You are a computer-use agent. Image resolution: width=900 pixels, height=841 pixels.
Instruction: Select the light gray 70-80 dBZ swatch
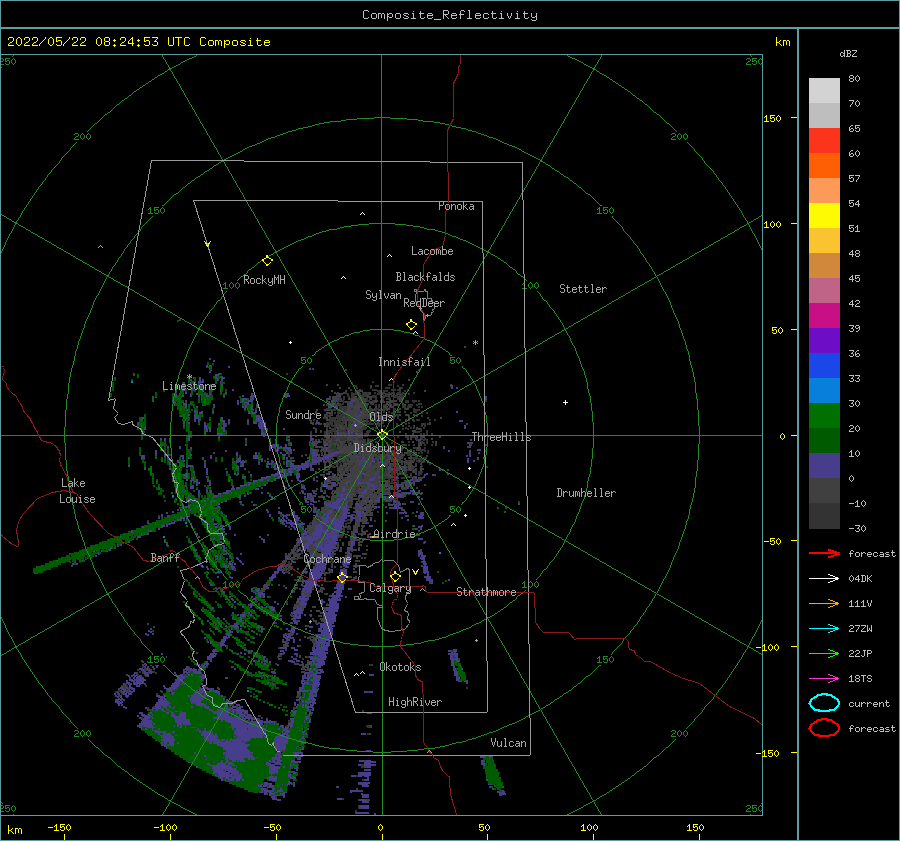pos(824,91)
